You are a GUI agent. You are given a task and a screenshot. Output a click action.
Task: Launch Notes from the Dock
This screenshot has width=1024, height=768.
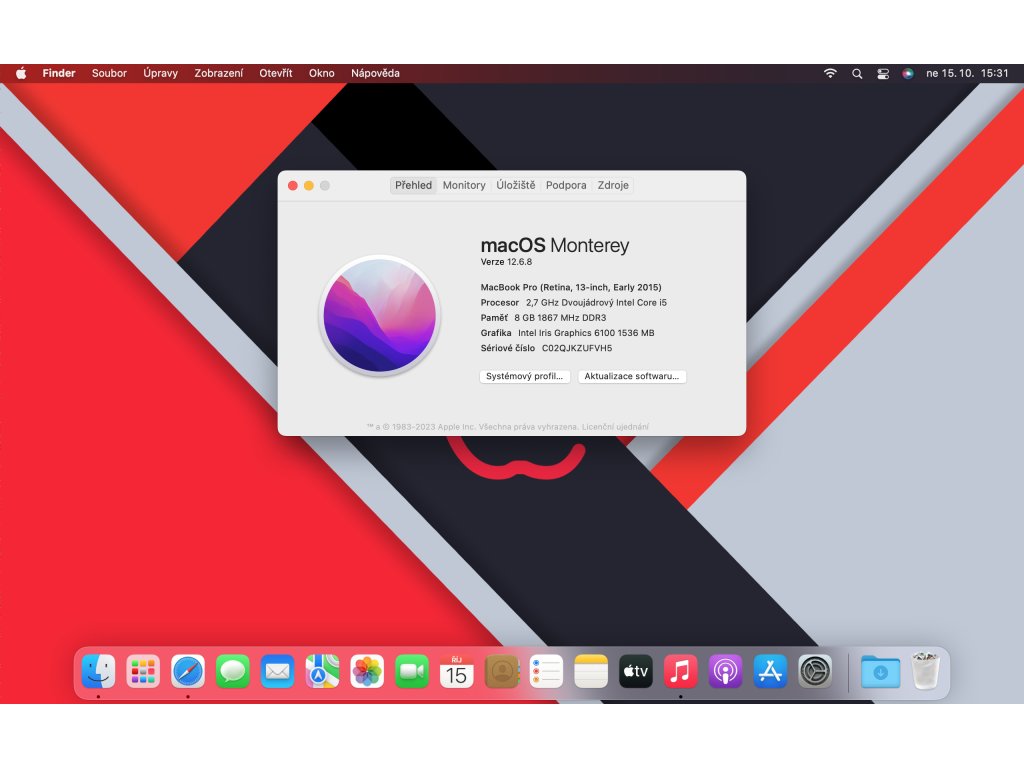pos(591,671)
